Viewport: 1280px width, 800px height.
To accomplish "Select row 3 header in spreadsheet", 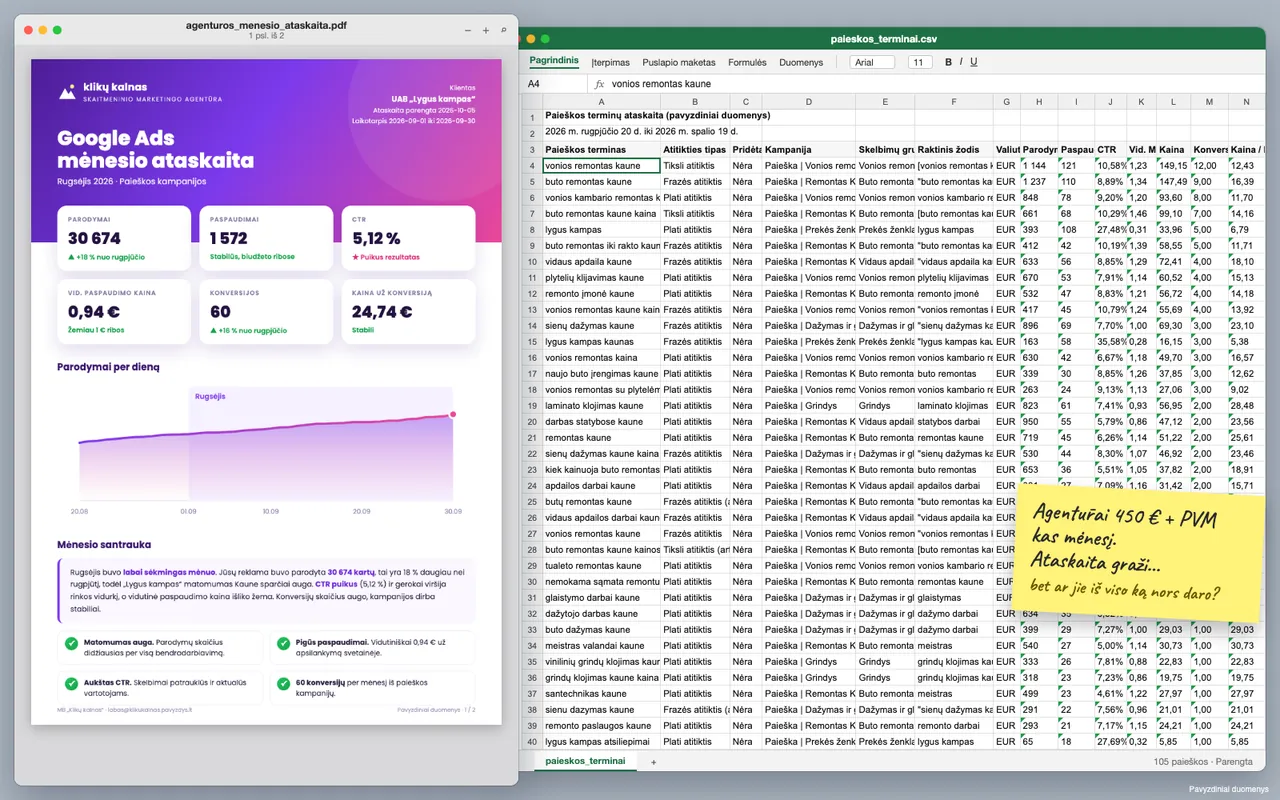I will 532,150.
